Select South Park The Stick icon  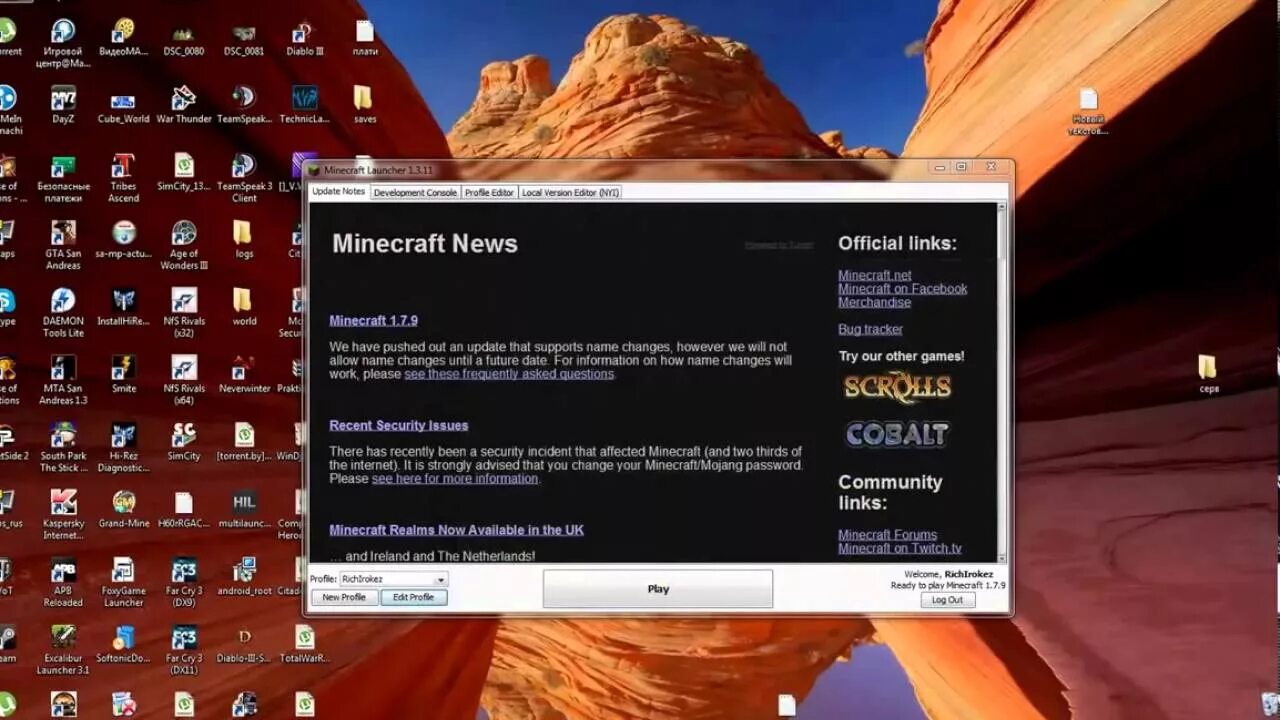[x=63, y=447]
